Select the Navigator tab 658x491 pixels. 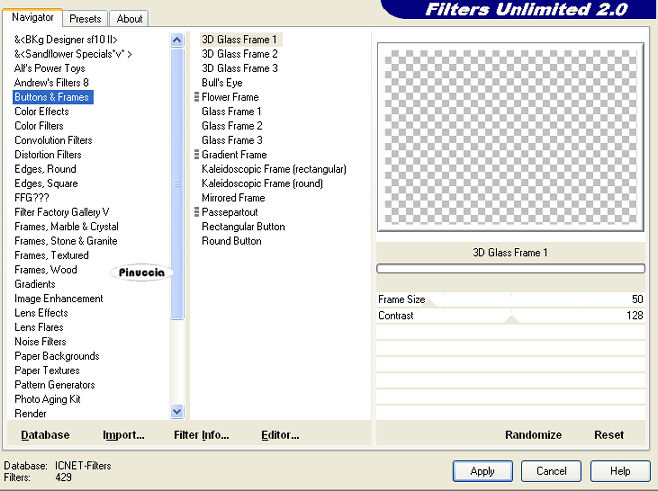[32, 17]
